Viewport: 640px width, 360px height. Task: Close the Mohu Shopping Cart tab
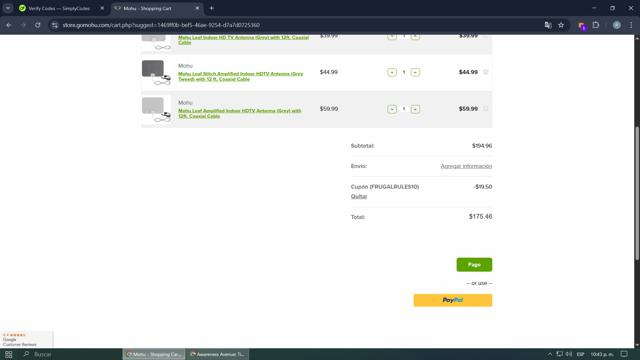pos(197,8)
